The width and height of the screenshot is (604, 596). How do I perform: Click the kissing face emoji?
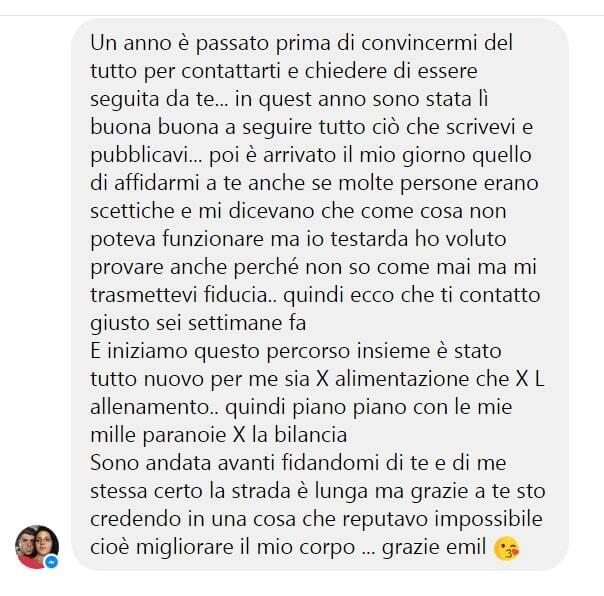[x=506, y=549]
